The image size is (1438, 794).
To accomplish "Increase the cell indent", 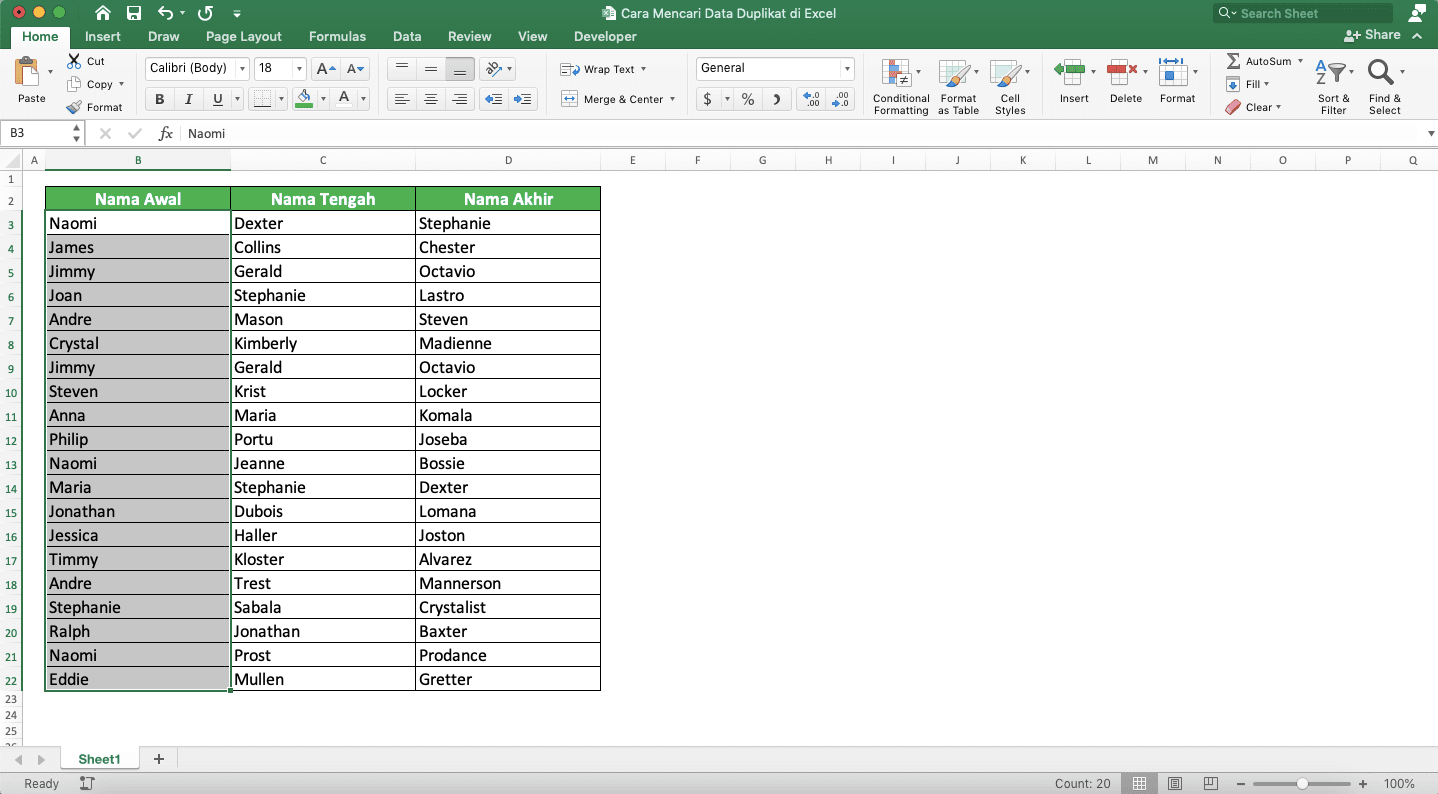I will 522,99.
